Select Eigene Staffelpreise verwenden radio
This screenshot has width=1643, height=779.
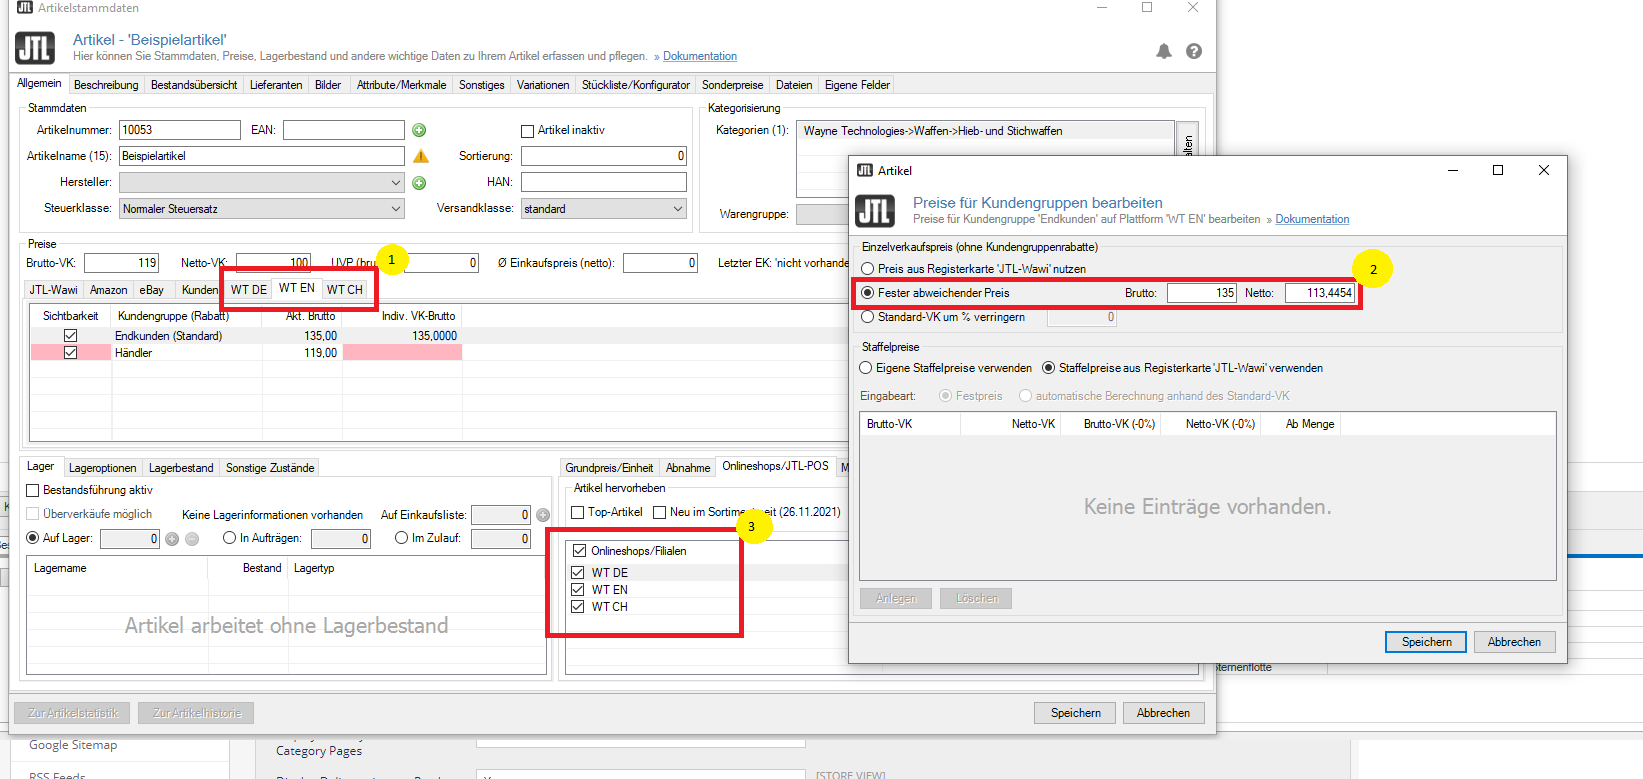coord(866,368)
